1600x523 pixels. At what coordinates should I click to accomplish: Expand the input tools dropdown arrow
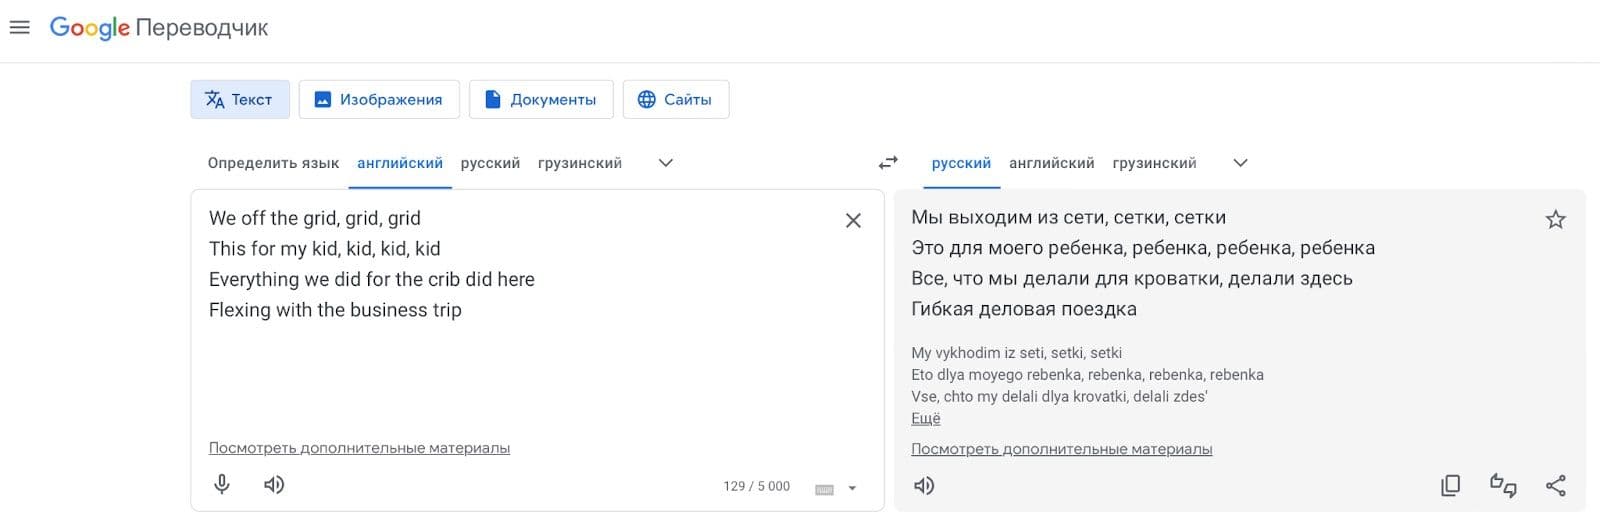tap(853, 489)
